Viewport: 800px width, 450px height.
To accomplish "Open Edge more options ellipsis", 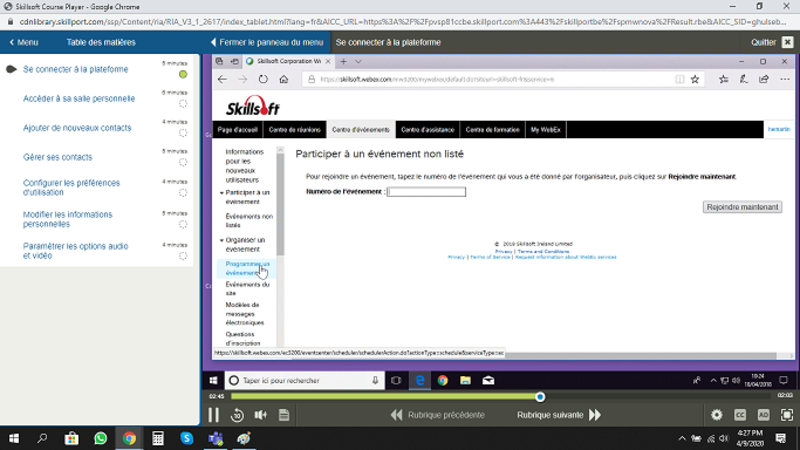I will [x=785, y=80].
